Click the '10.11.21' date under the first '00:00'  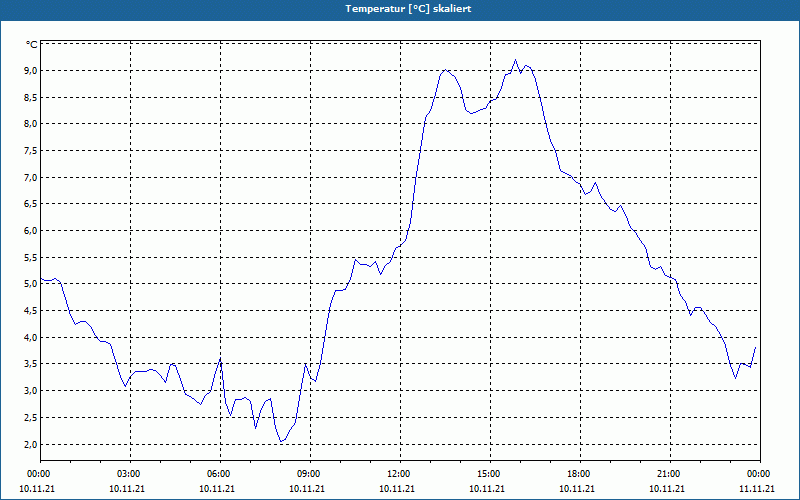37,489
